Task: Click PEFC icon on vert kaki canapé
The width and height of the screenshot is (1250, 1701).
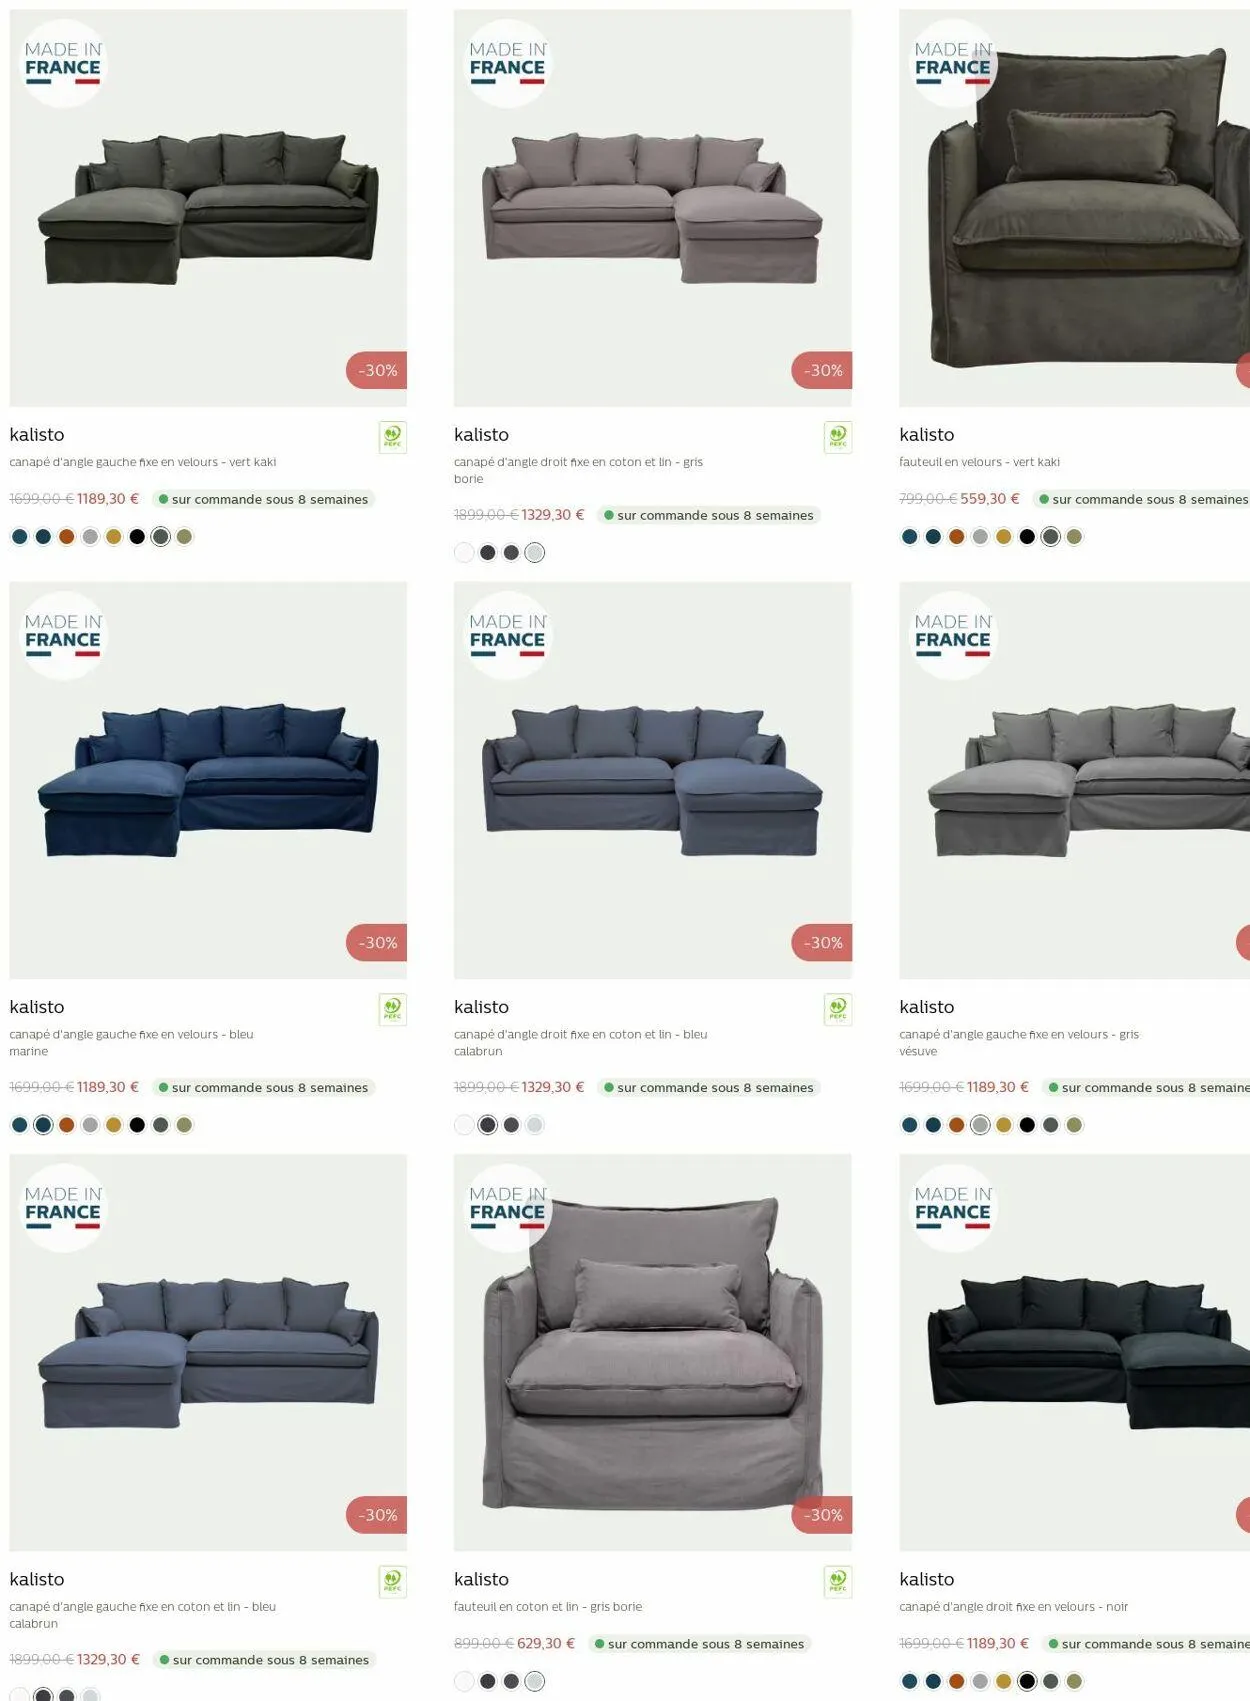Action: click(x=393, y=437)
